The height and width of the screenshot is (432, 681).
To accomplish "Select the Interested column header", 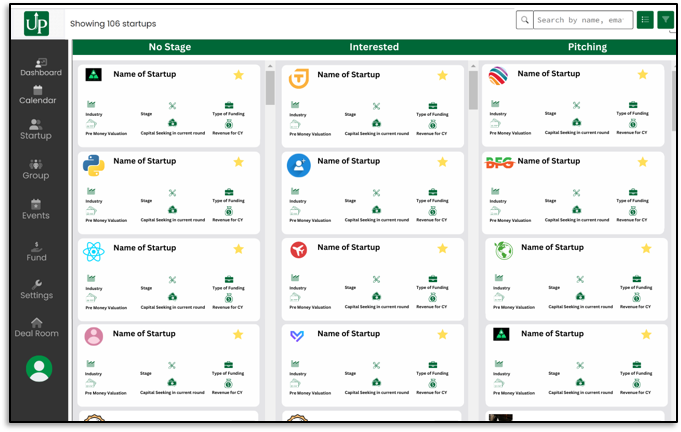I will [374, 47].
